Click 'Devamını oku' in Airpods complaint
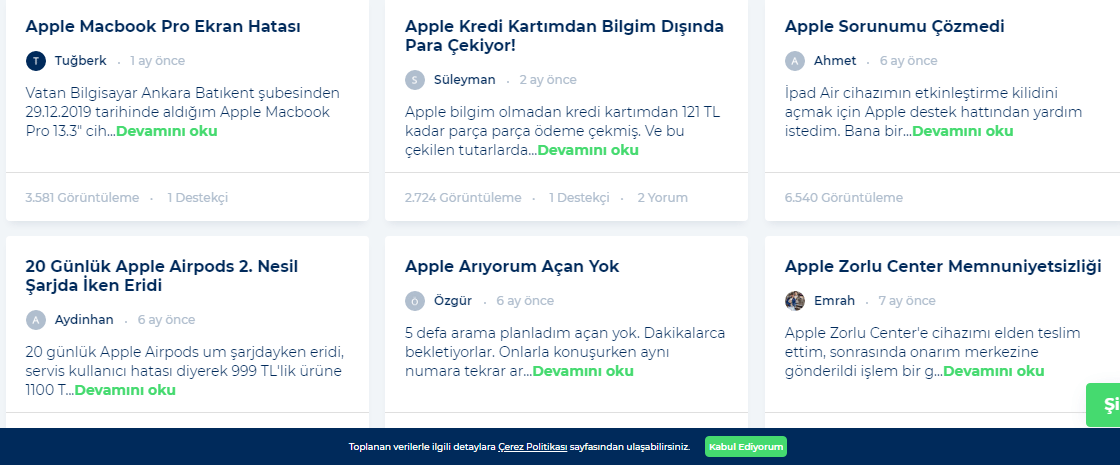This screenshot has height=465, width=1120. pos(125,391)
